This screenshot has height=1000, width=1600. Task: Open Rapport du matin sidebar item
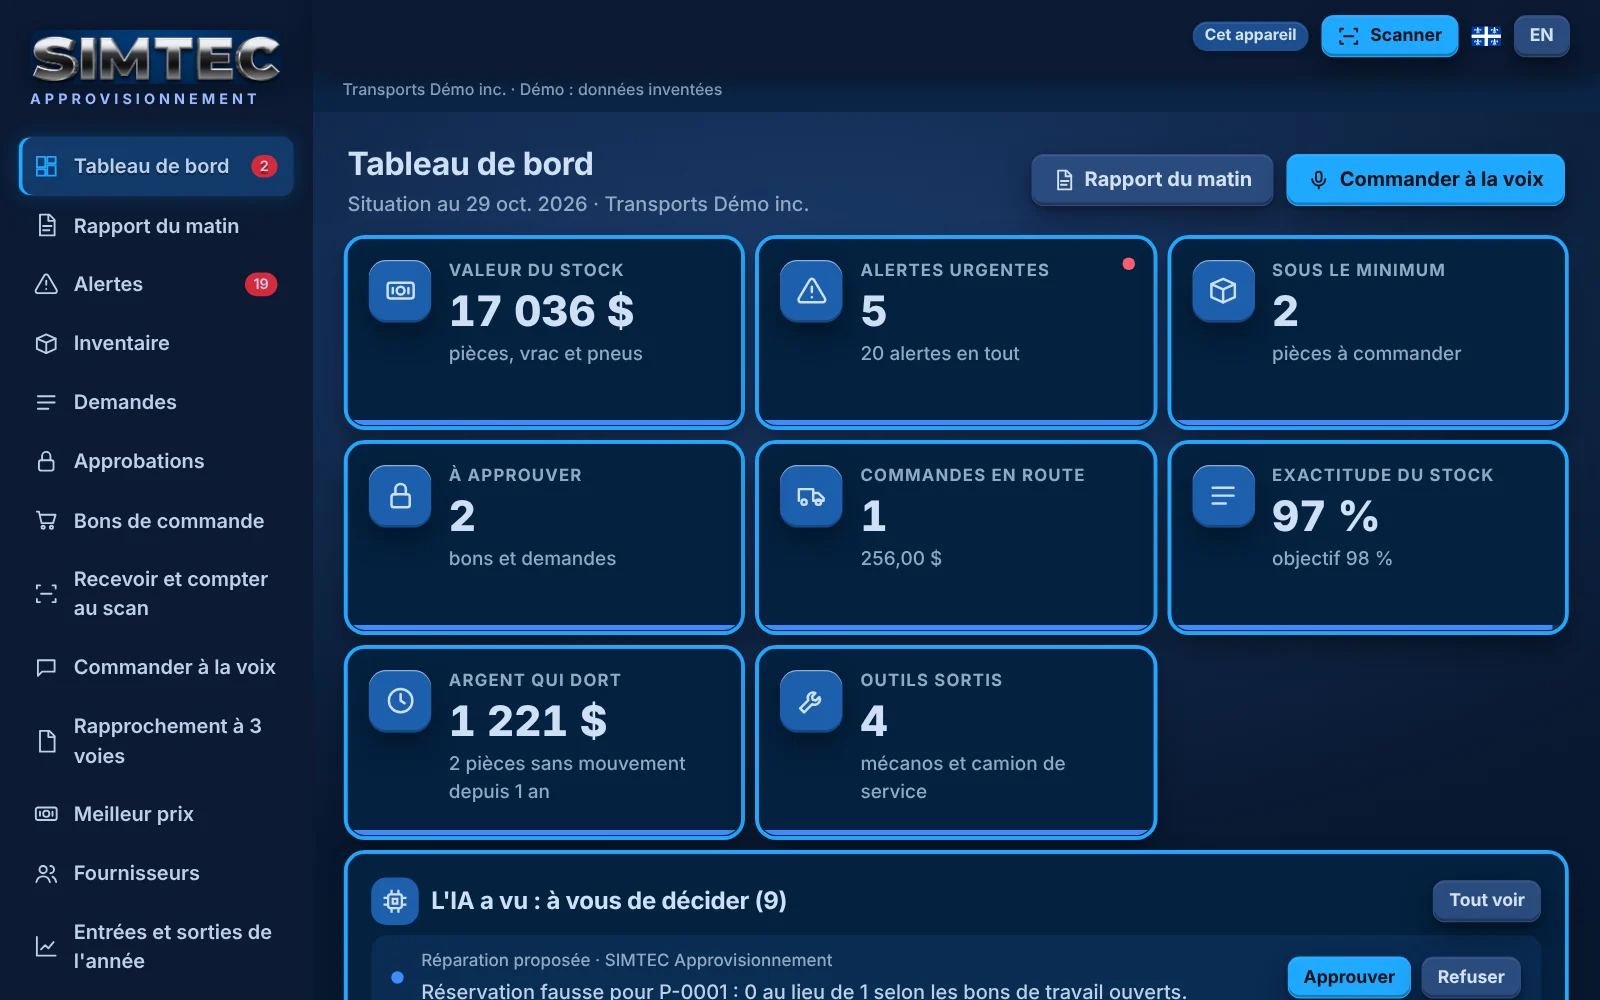coord(156,226)
